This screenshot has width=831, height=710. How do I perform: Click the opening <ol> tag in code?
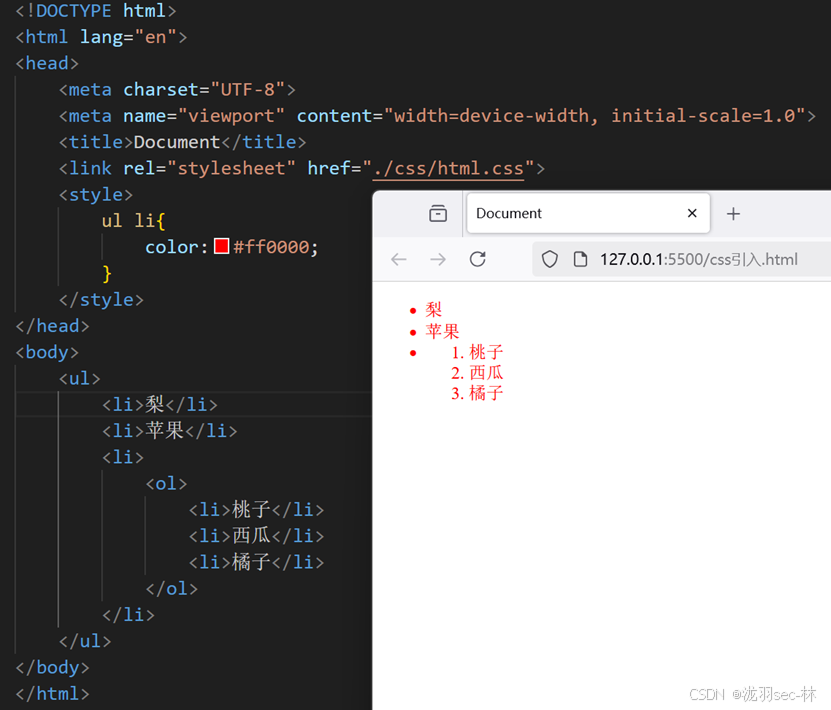166,483
